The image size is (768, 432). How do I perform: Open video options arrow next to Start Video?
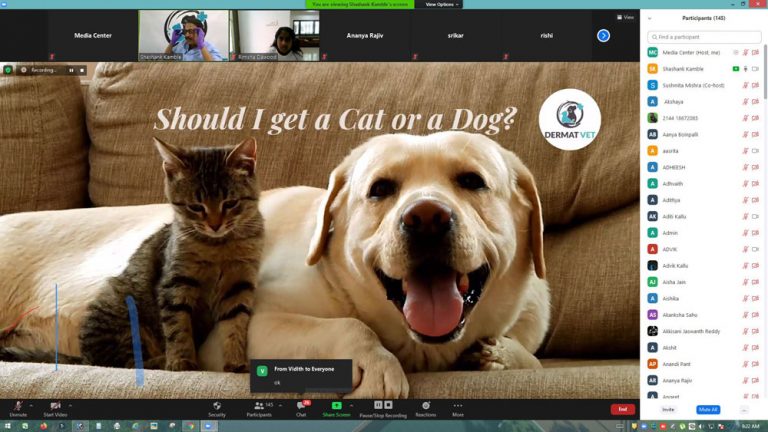pyautogui.click(x=71, y=406)
